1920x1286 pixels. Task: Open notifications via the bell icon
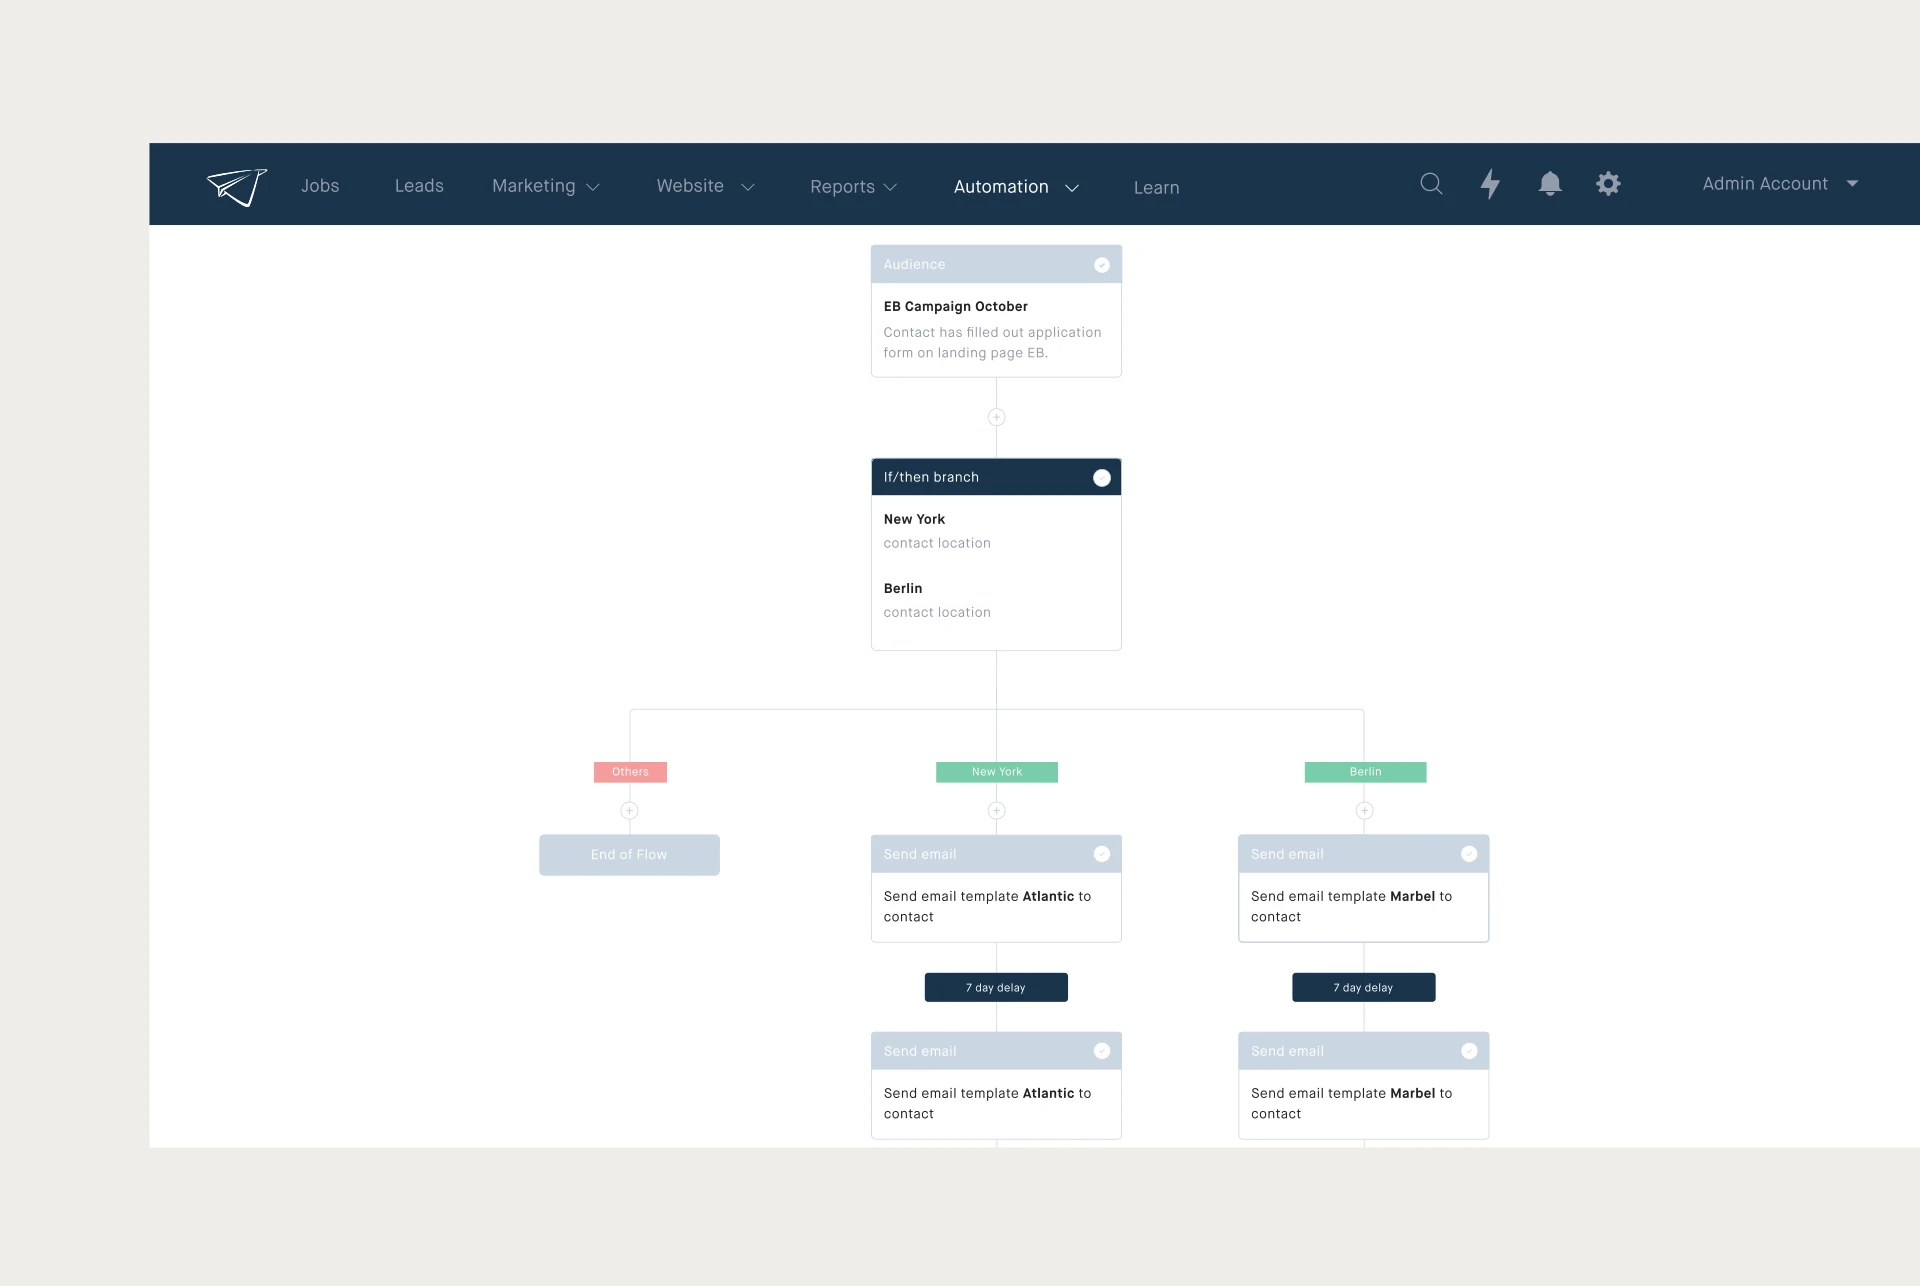(x=1549, y=184)
